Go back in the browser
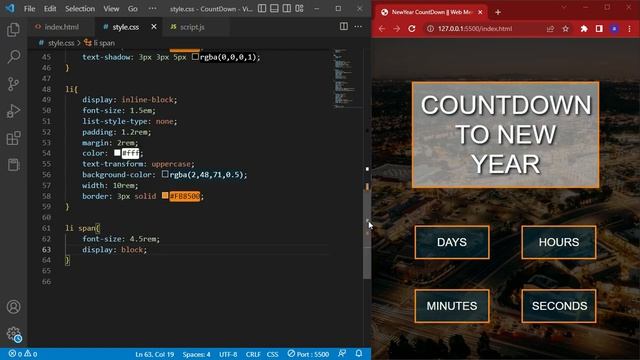Image resolution: width=640 pixels, height=360 pixels. pyautogui.click(x=382, y=29)
